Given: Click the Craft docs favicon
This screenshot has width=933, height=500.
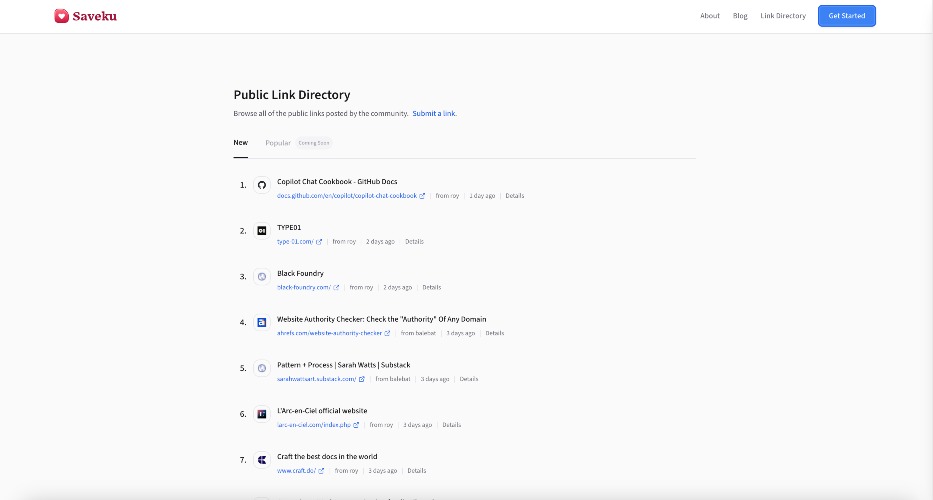Looking at the screenshot, I should pyautogui.click(x=262, y=460).
